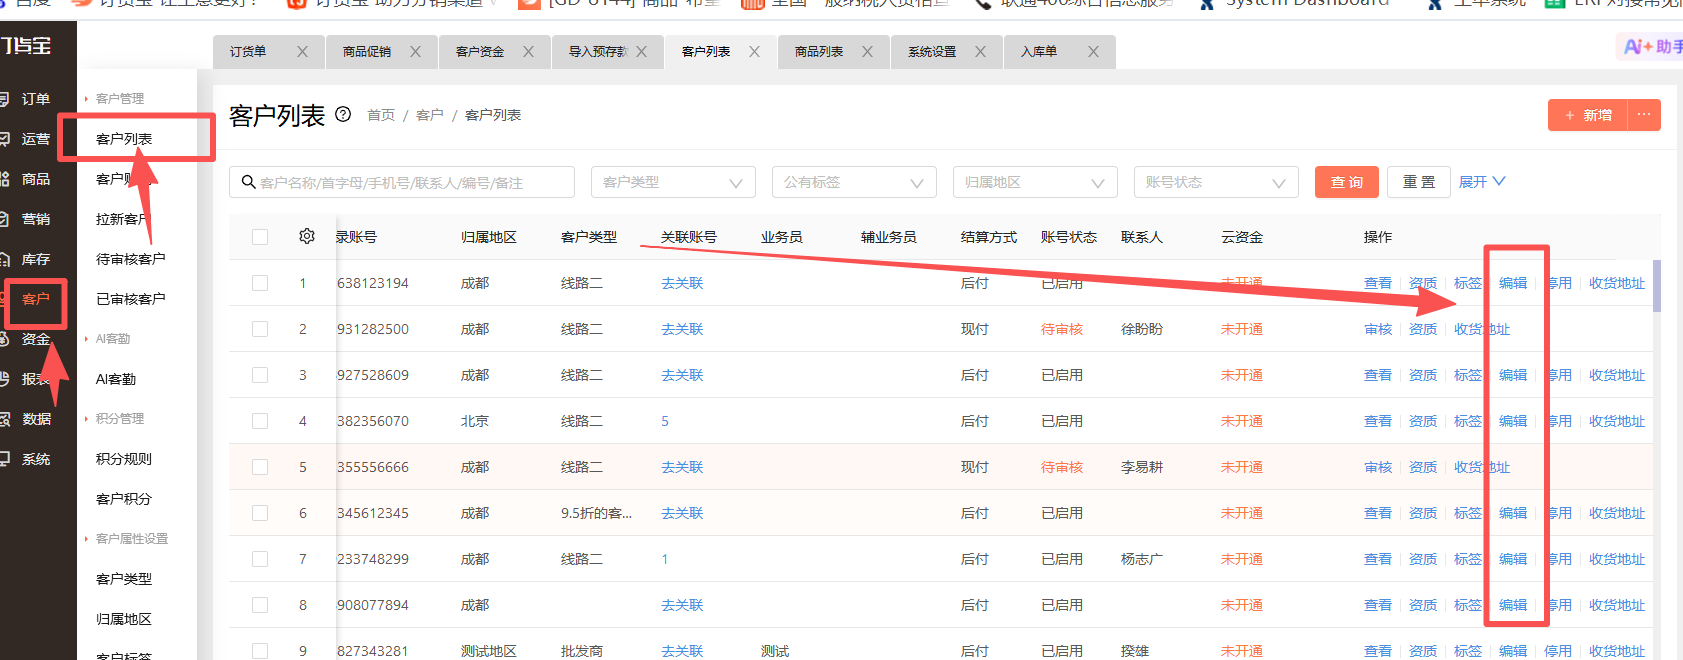
Task: Open the 数据 sidebar section
Action: [36, 419]
